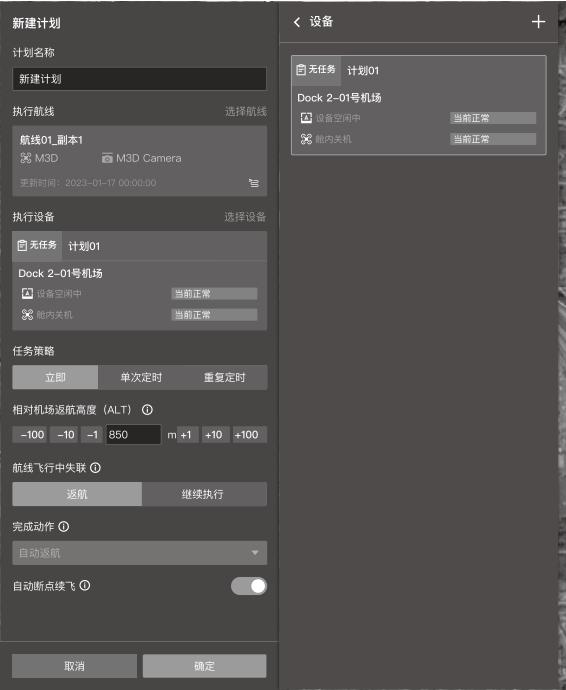Open the info icon next to 相对机场返航高度 (ALT)
This screenshot has height=690, width=566.
click(147, 410)
